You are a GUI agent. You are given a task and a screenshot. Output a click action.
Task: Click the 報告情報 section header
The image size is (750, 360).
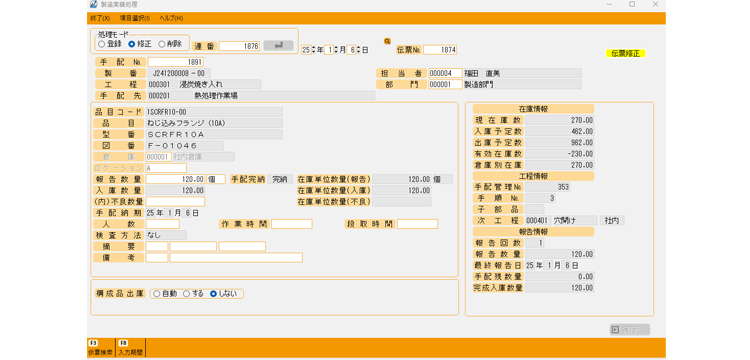[x=533, y=232]
